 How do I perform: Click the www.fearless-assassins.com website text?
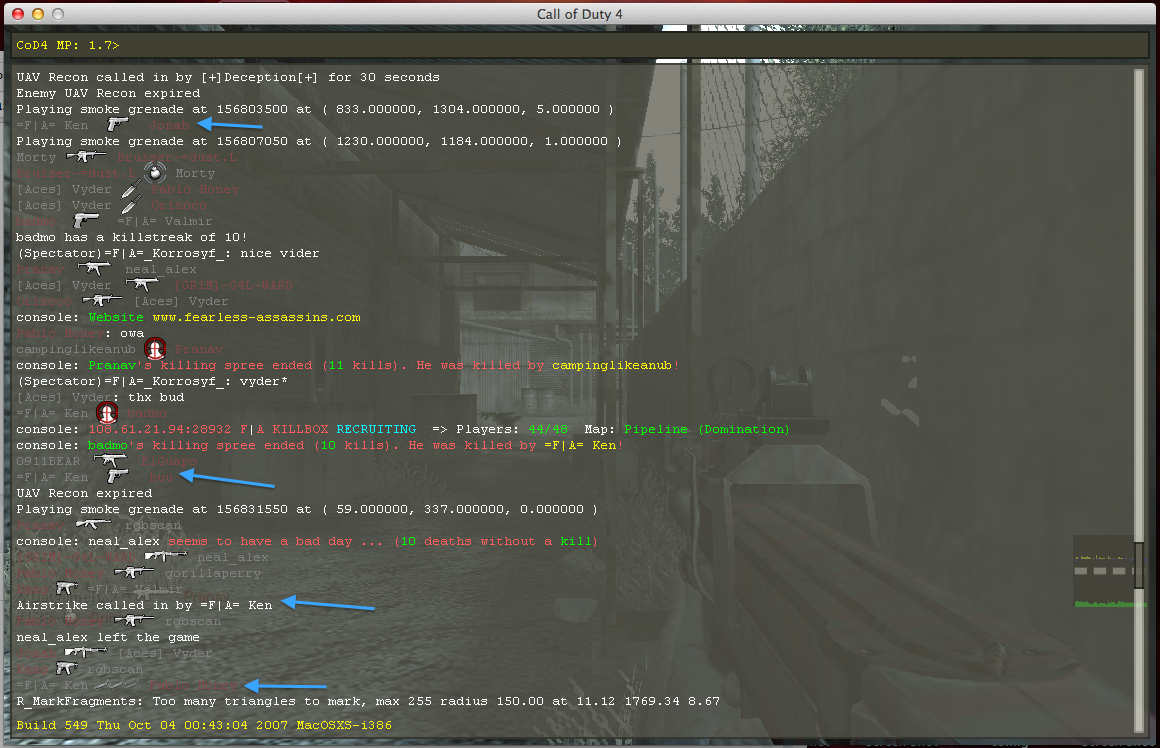tap(257, 317)
